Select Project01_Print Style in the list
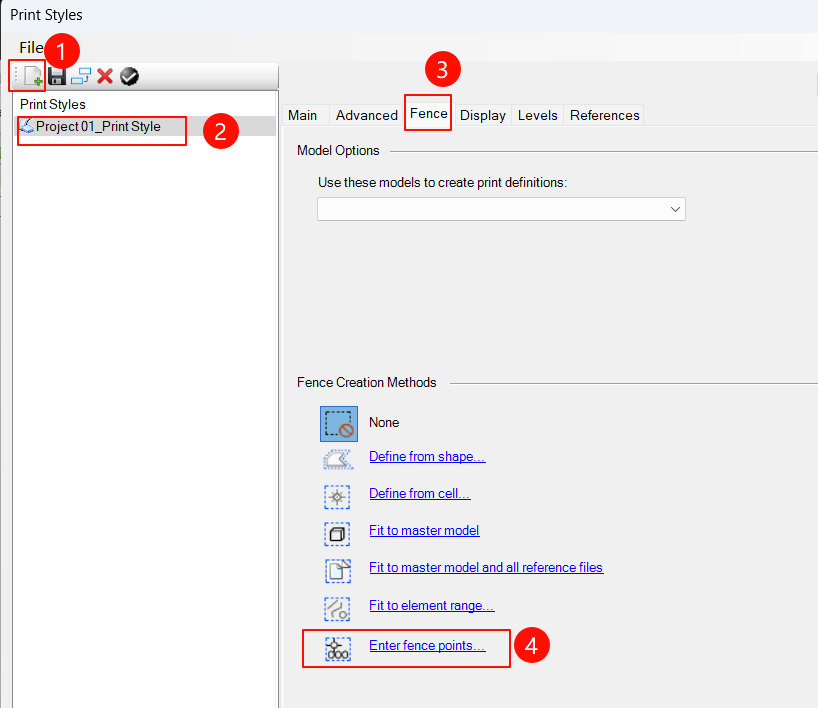Viewport: 818px width, 708px height. coord(146,126)
